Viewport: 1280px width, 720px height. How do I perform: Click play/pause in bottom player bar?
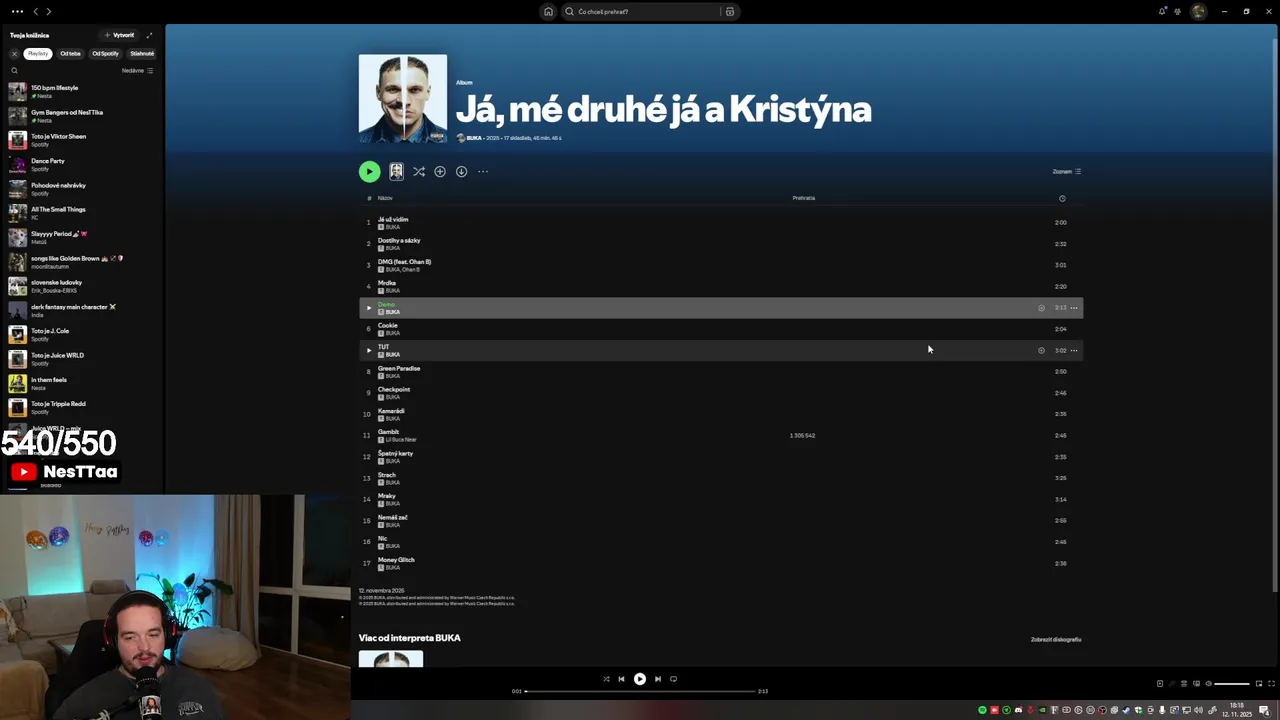point(640,679)
